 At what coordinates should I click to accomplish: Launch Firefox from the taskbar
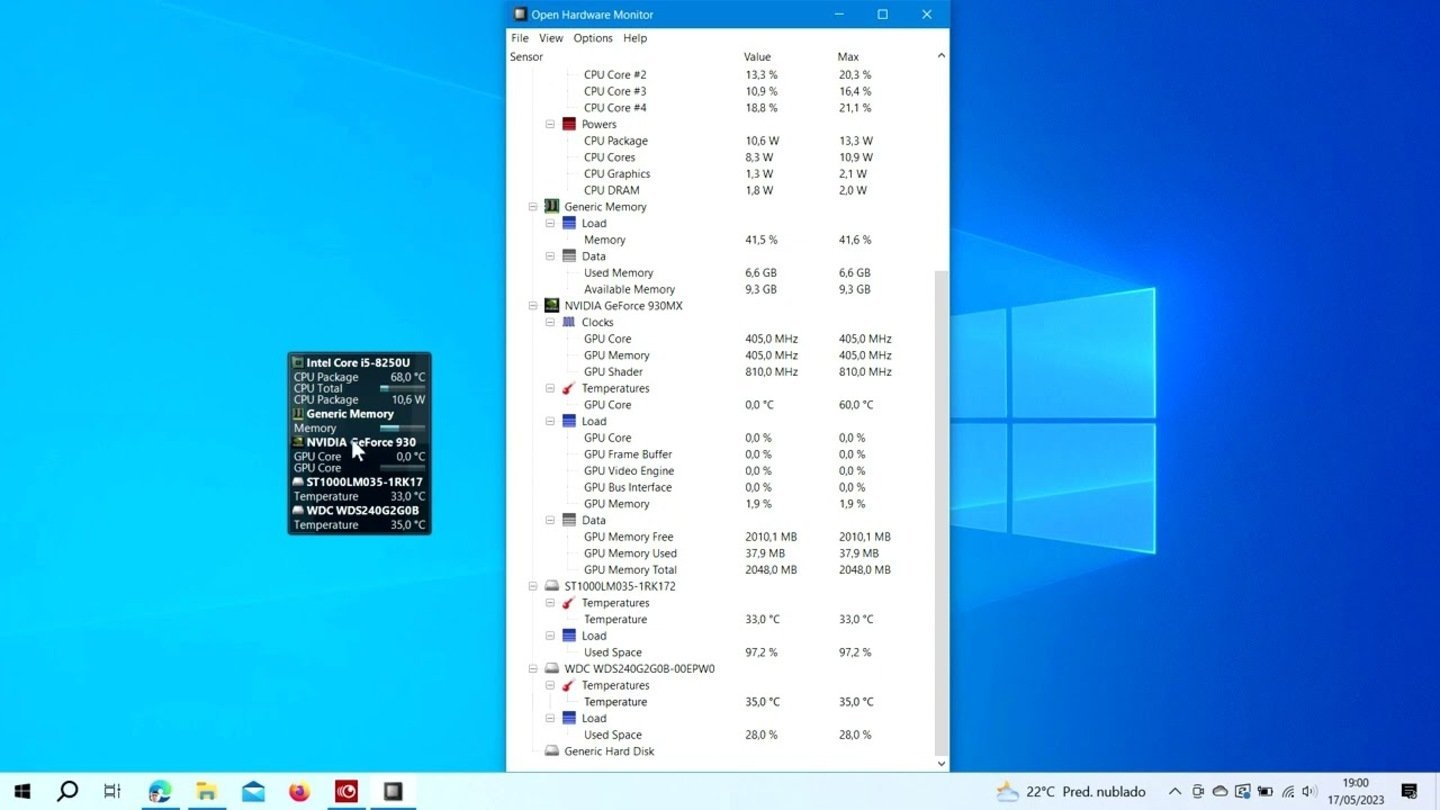click(x=299, y=791)
